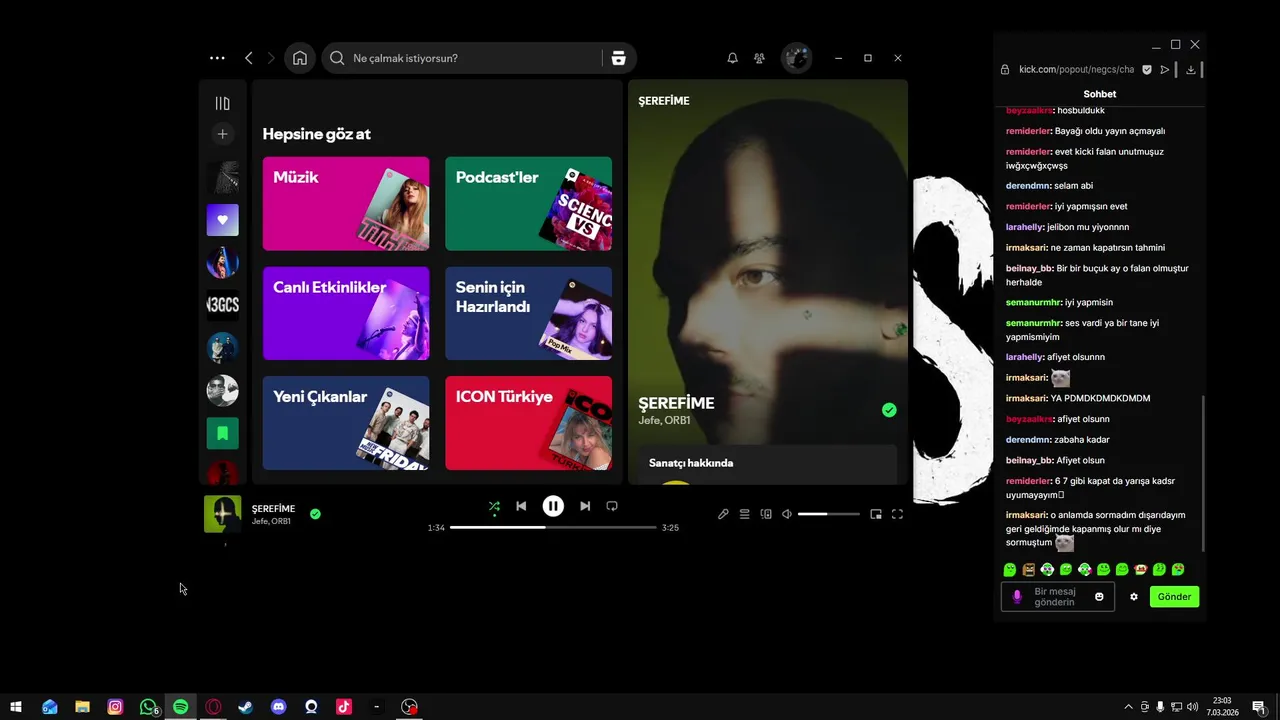Open the Spotify profile avatar menu
Image resolution: width=1280 pixels, height=720 pixels.
[x=796, y=58]
